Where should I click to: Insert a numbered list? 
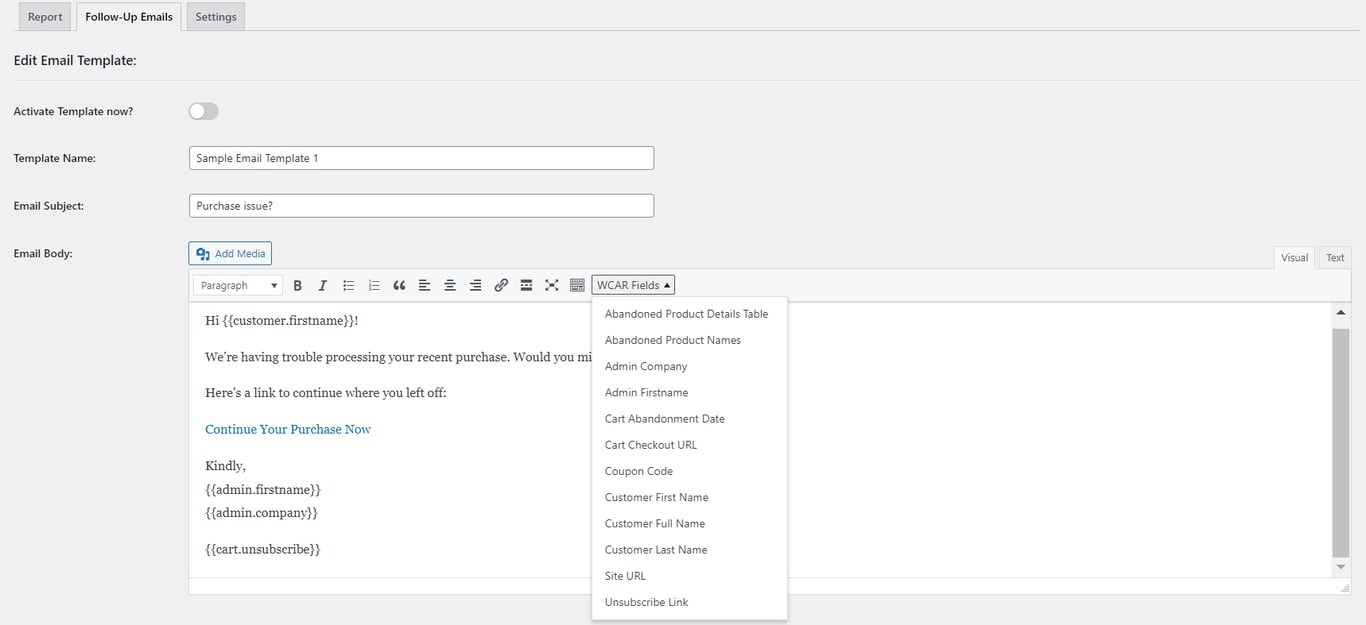pyautogui.click(x=374, y=285)
